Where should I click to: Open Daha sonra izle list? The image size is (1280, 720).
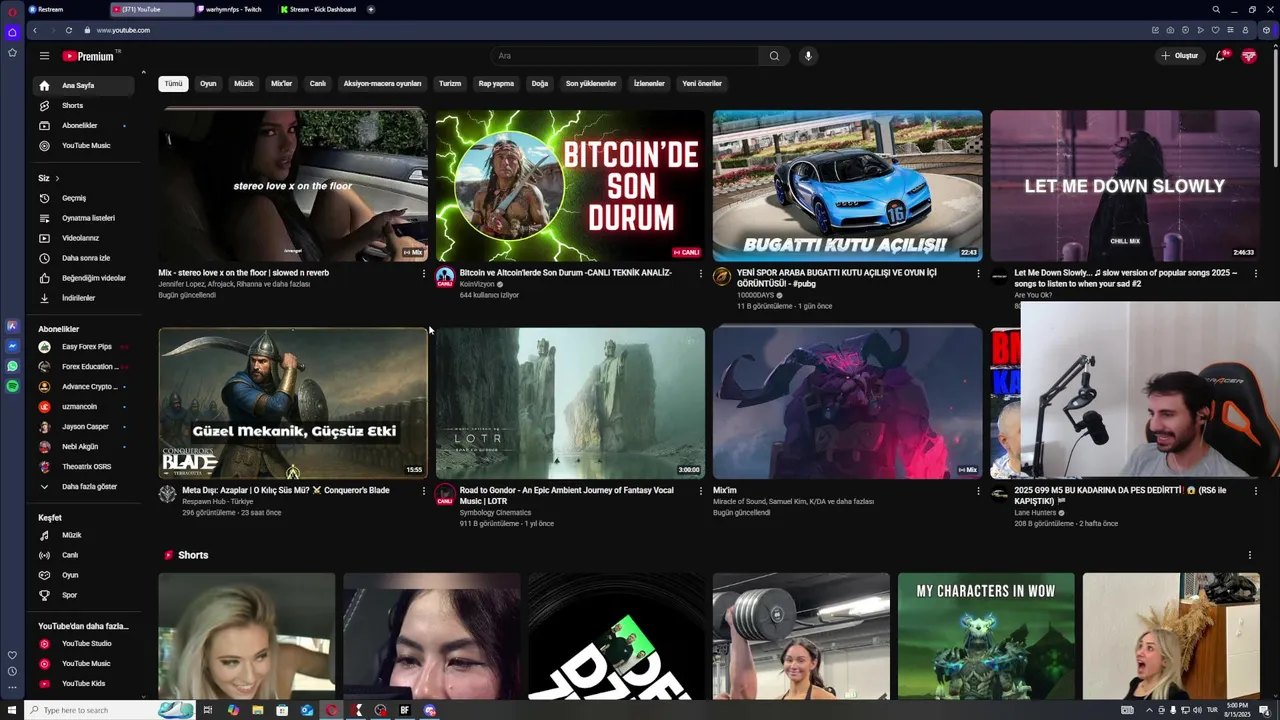click(x=84, y=258)
